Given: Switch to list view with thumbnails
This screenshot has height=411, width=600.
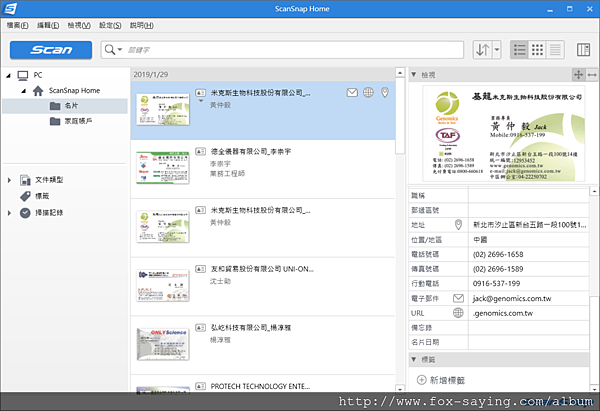Looking at the screenshot, I should click(x=519, y=50).
